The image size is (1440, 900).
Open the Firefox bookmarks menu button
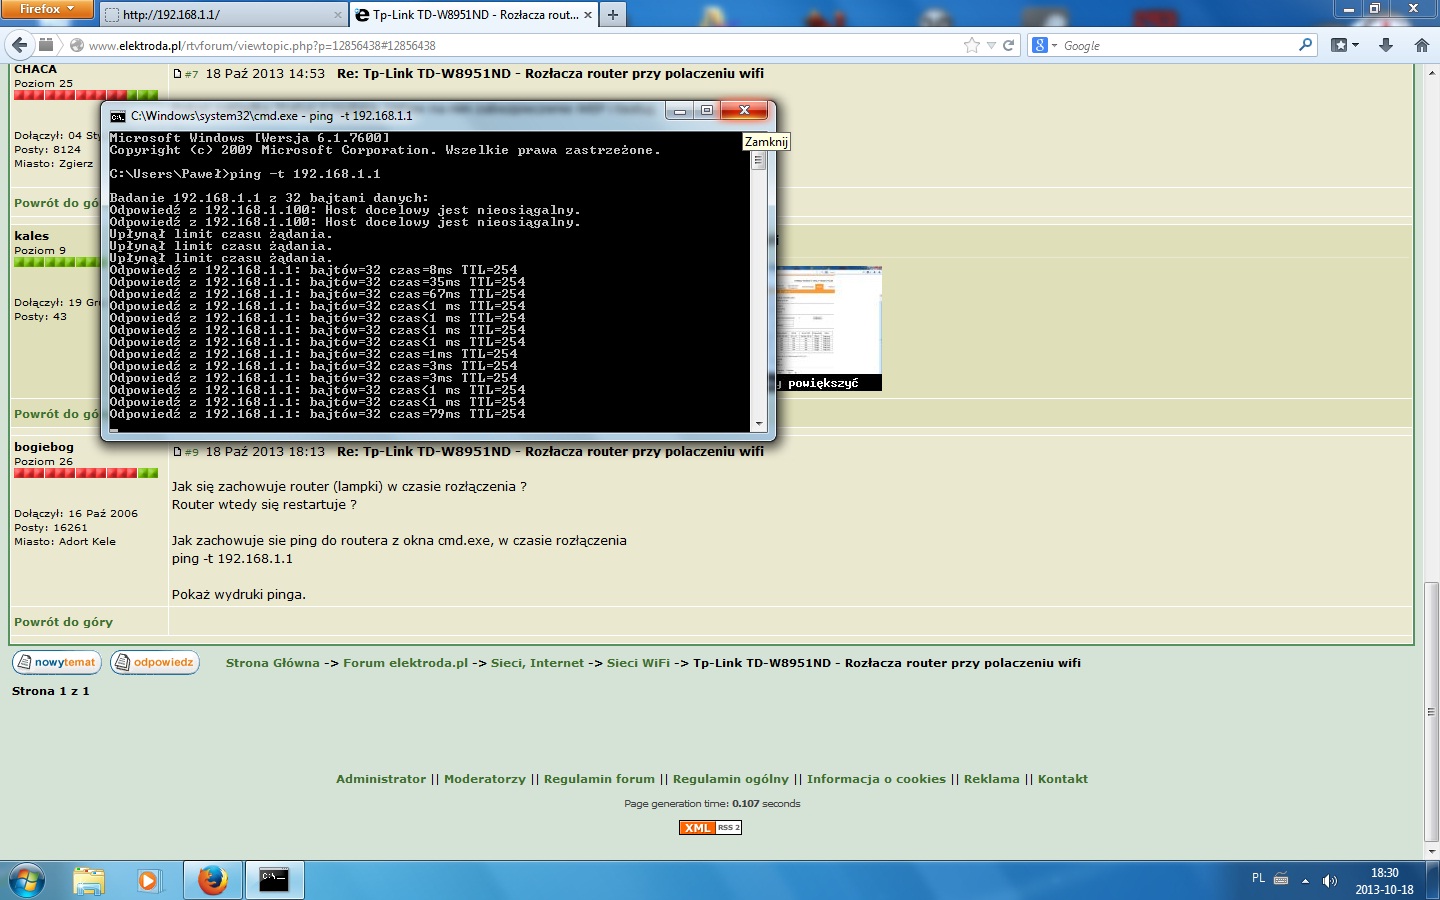[1345, 45]
